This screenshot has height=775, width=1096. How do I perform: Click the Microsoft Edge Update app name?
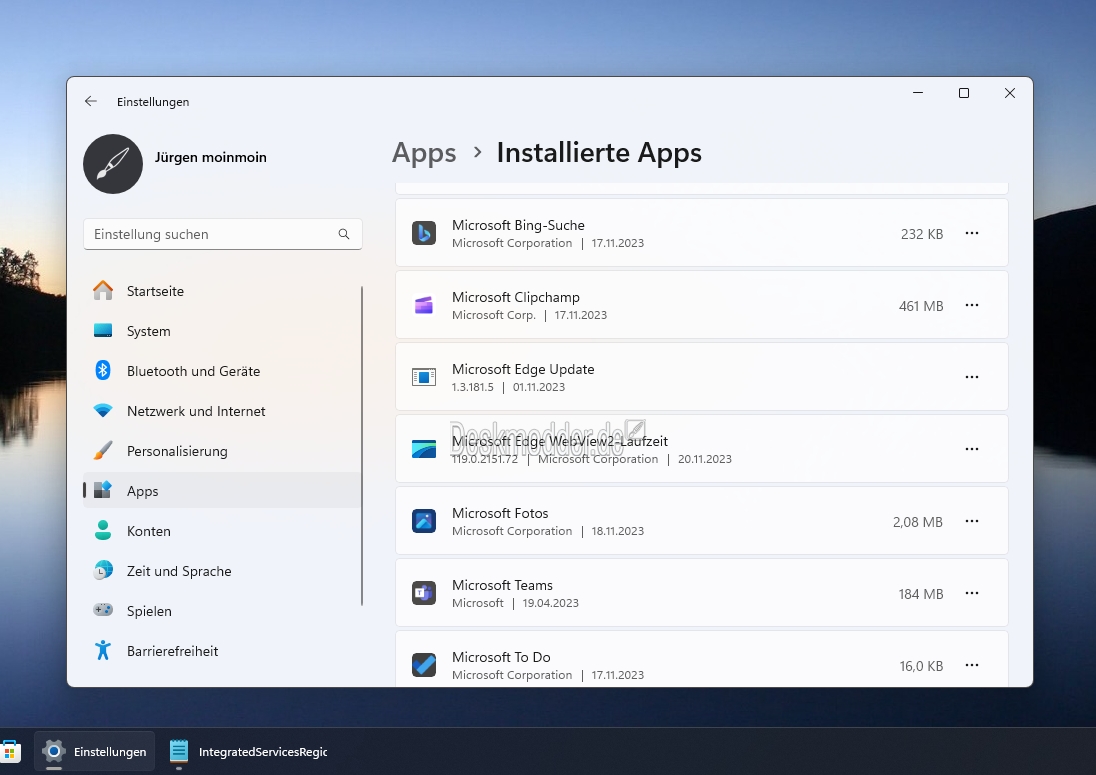(523, 369)
